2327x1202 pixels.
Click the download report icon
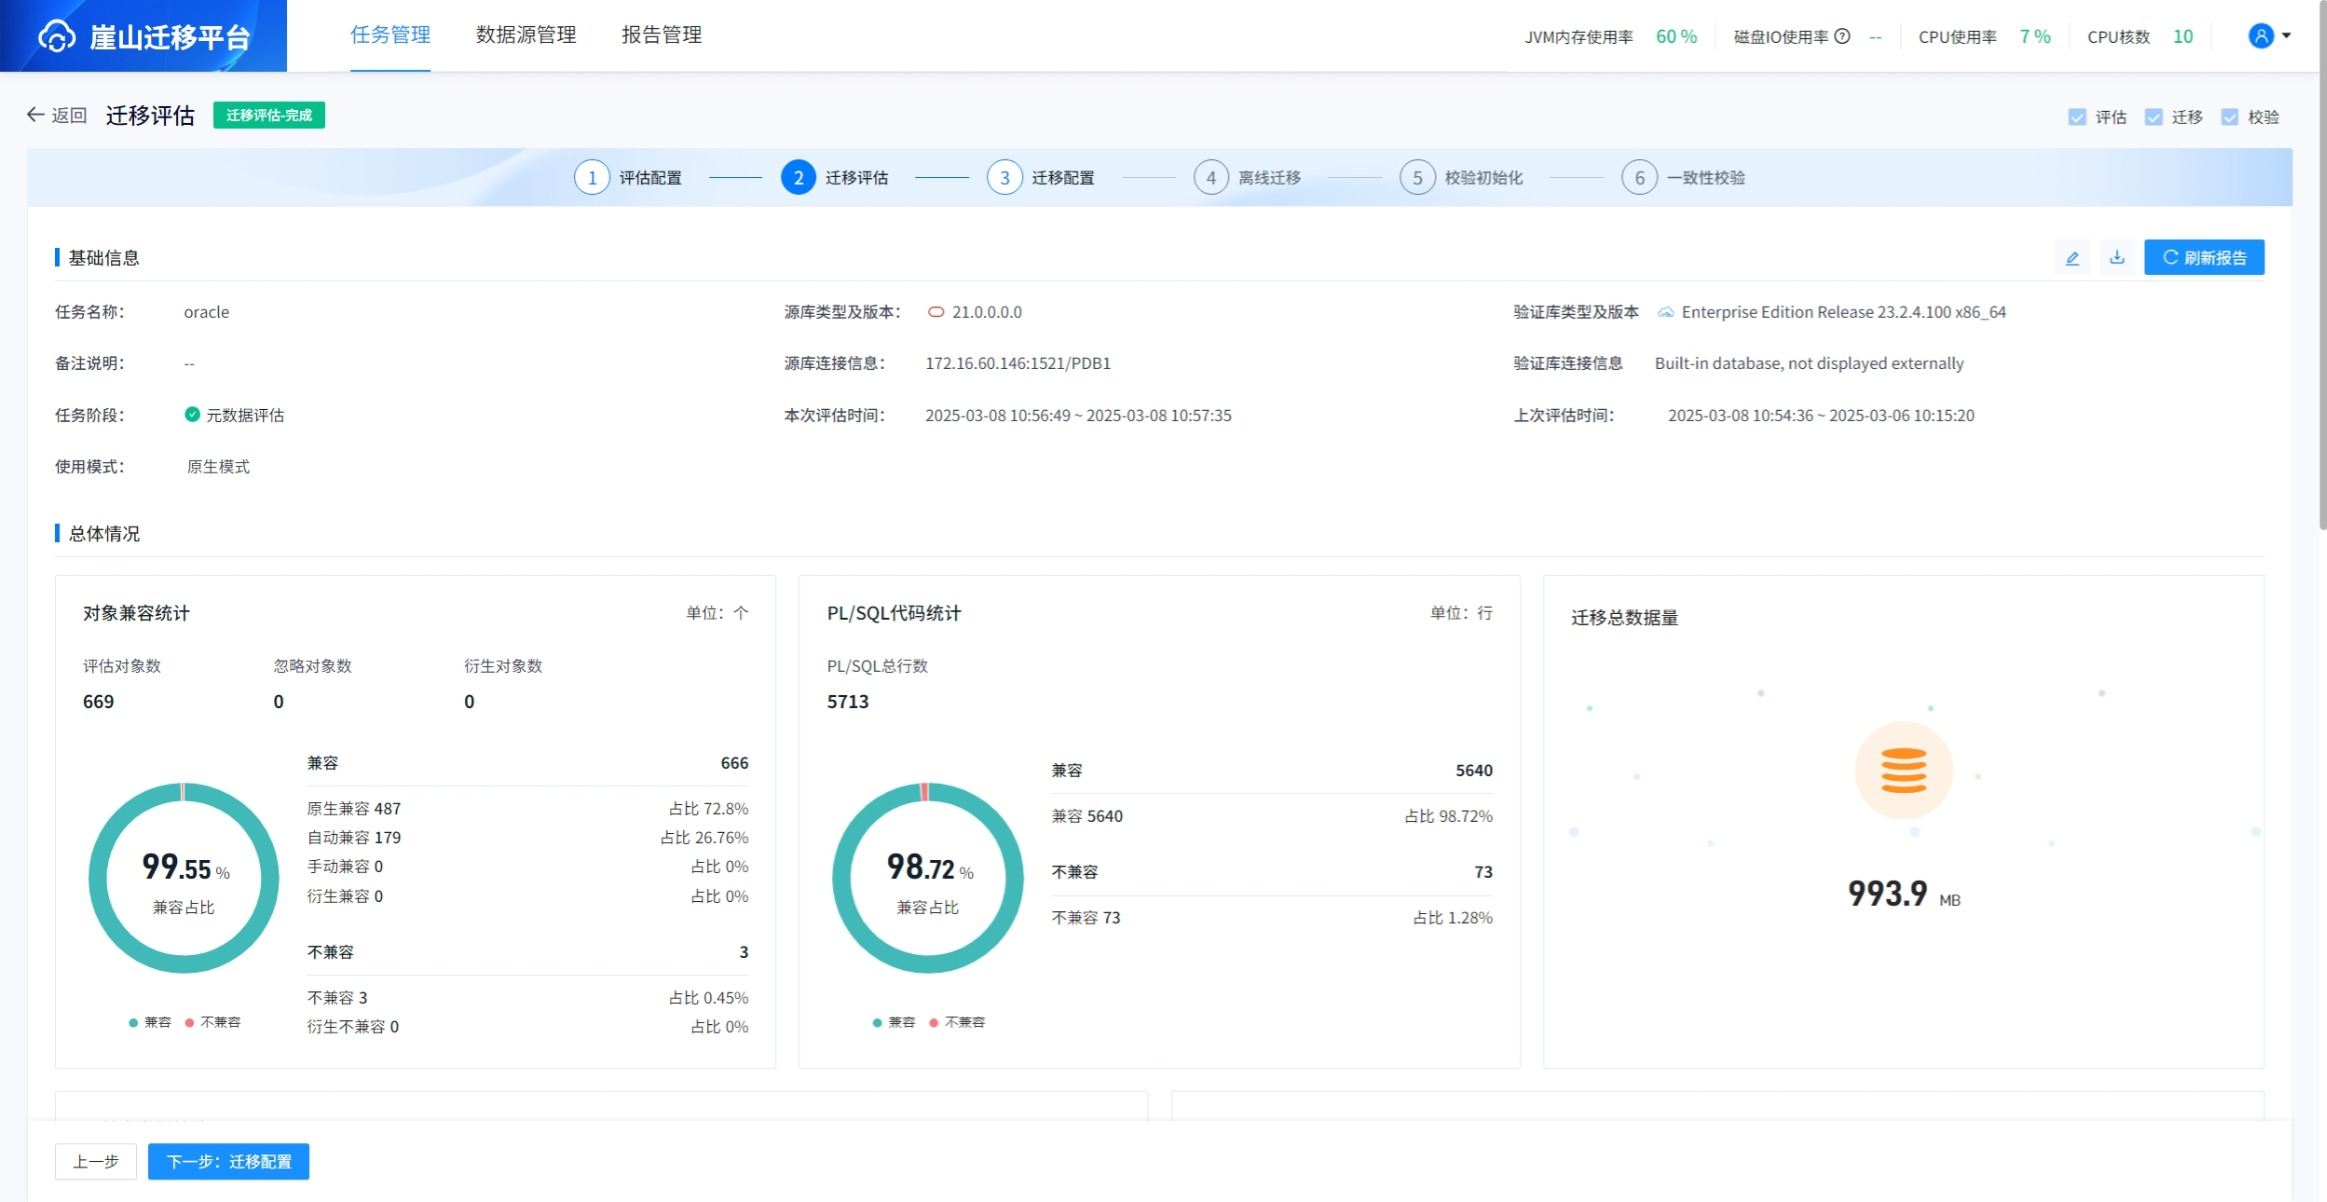pyautogui.click(x=2117, y=258)
